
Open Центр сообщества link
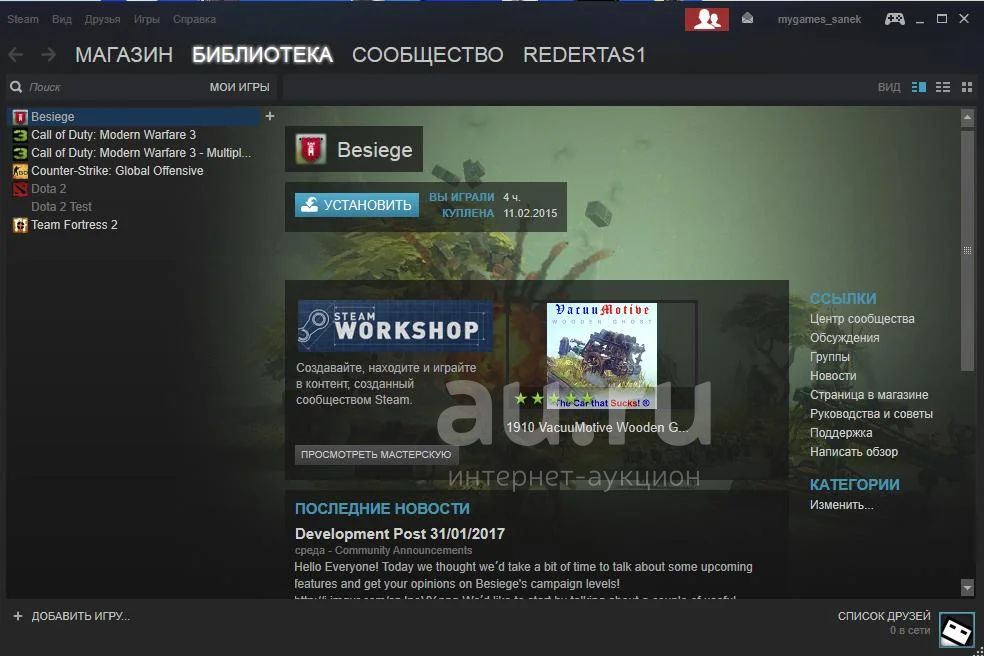click(x=862, y=319)
